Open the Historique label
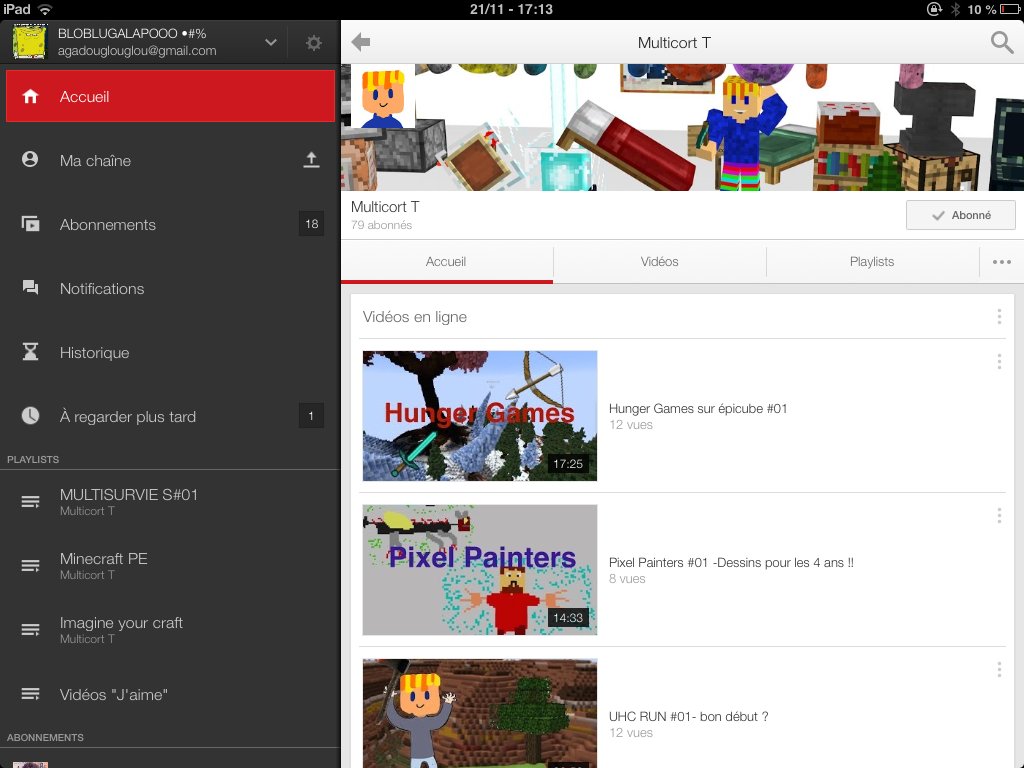The width and height of the screenshot is (1024, 768). pyautogui.click(x=95, y=353)
